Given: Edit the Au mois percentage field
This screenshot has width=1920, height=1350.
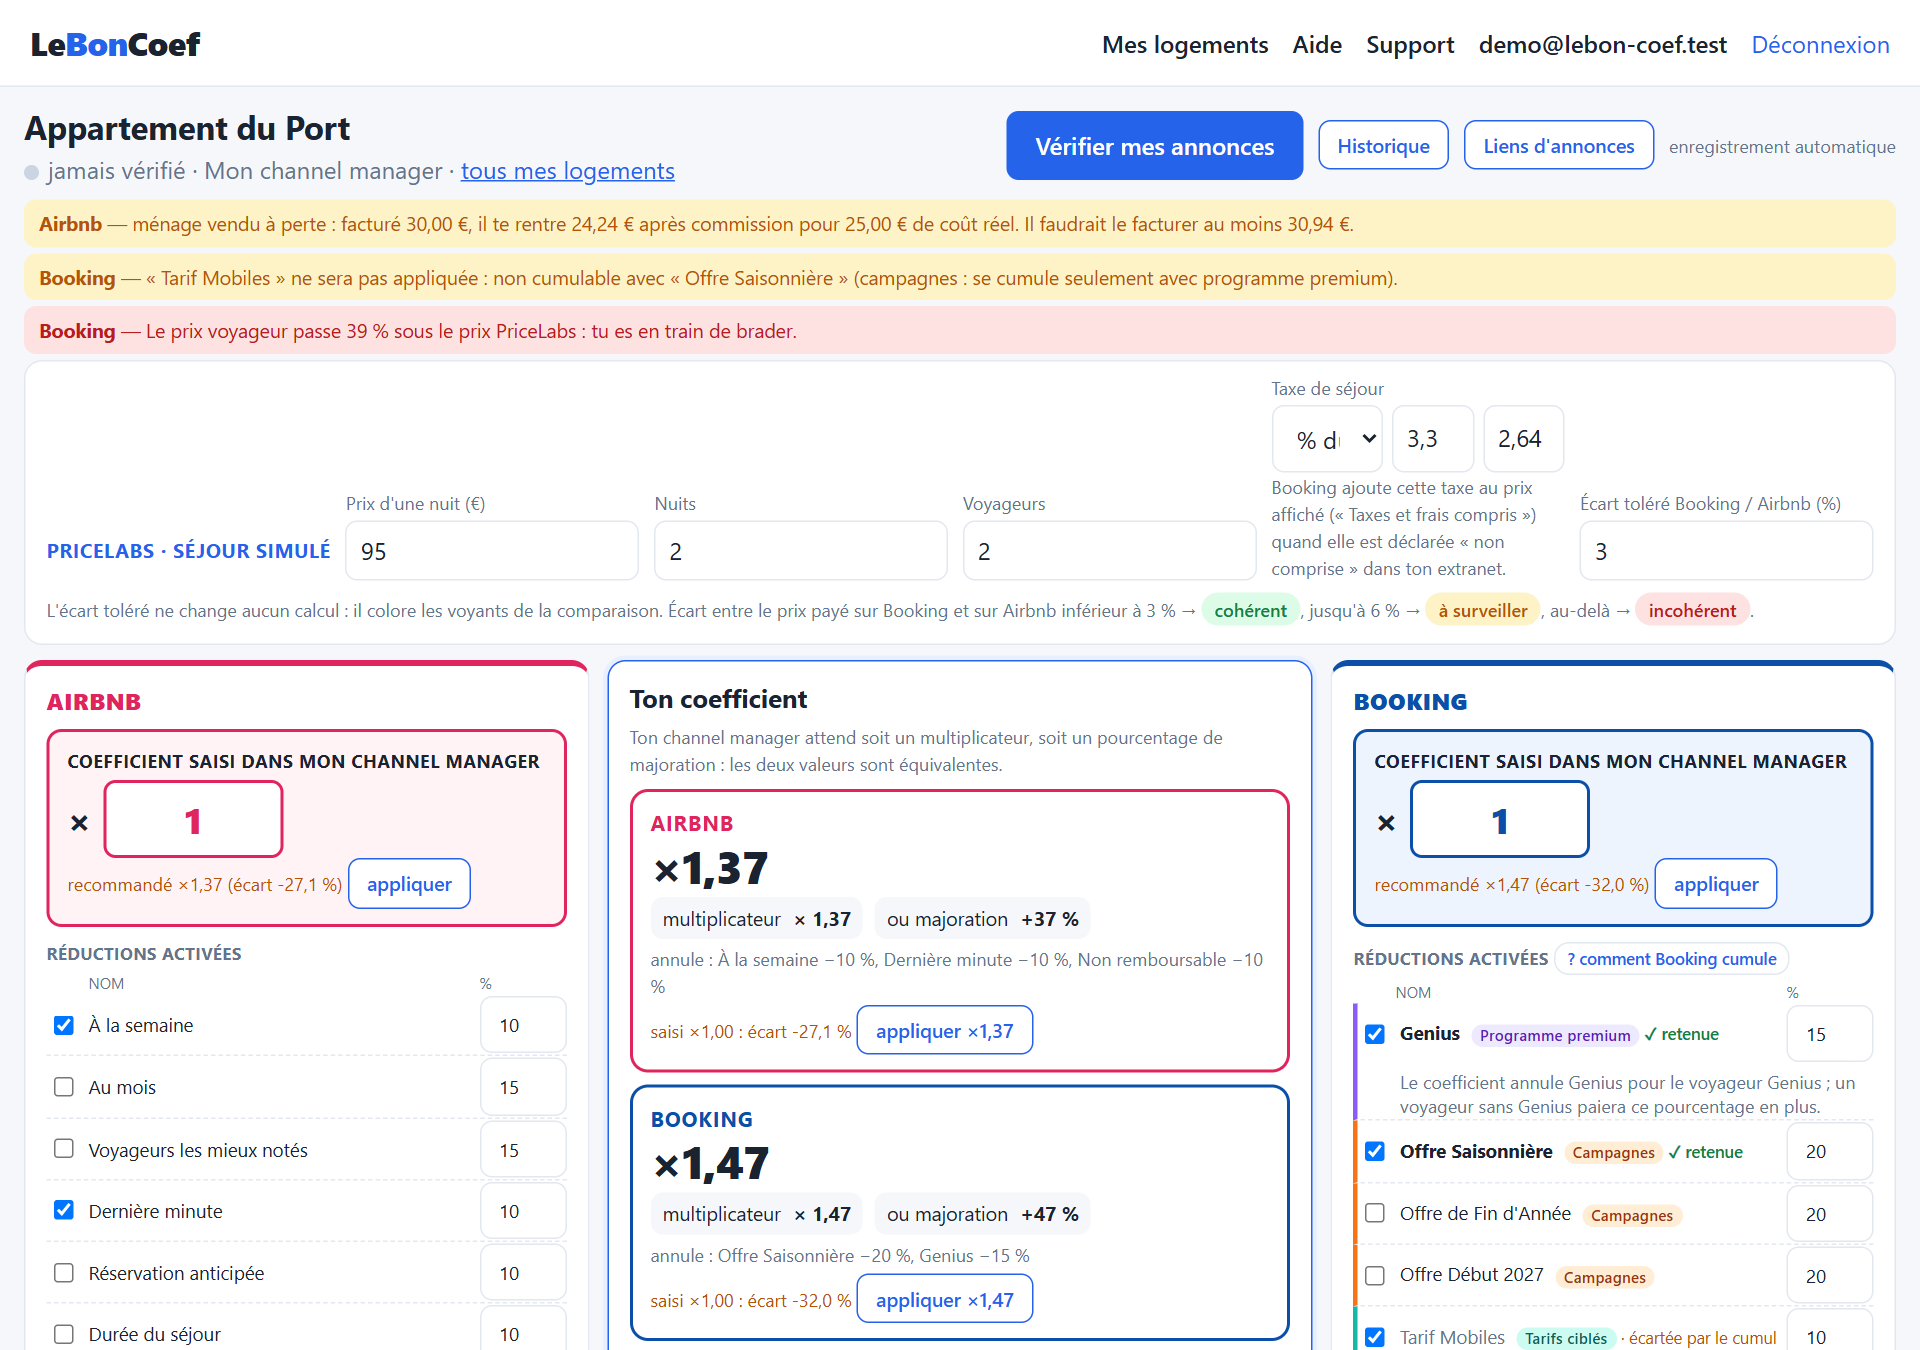Looking at the screenshot, I should pyautogui.click(x=523, y=1087).
